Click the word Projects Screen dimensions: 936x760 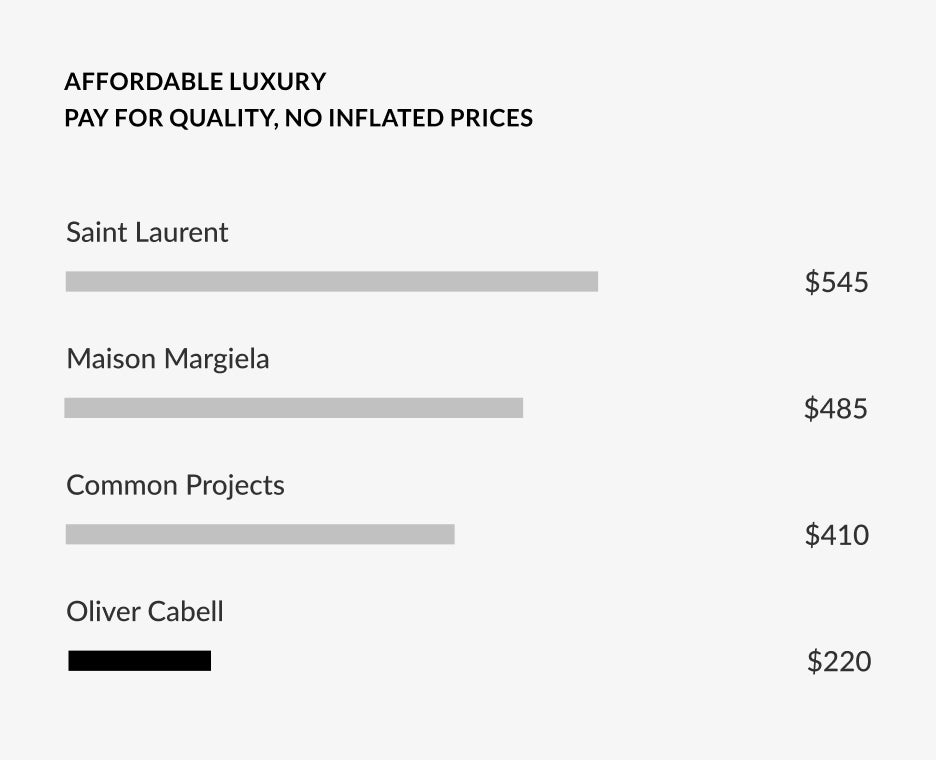(x=235, y=486)
